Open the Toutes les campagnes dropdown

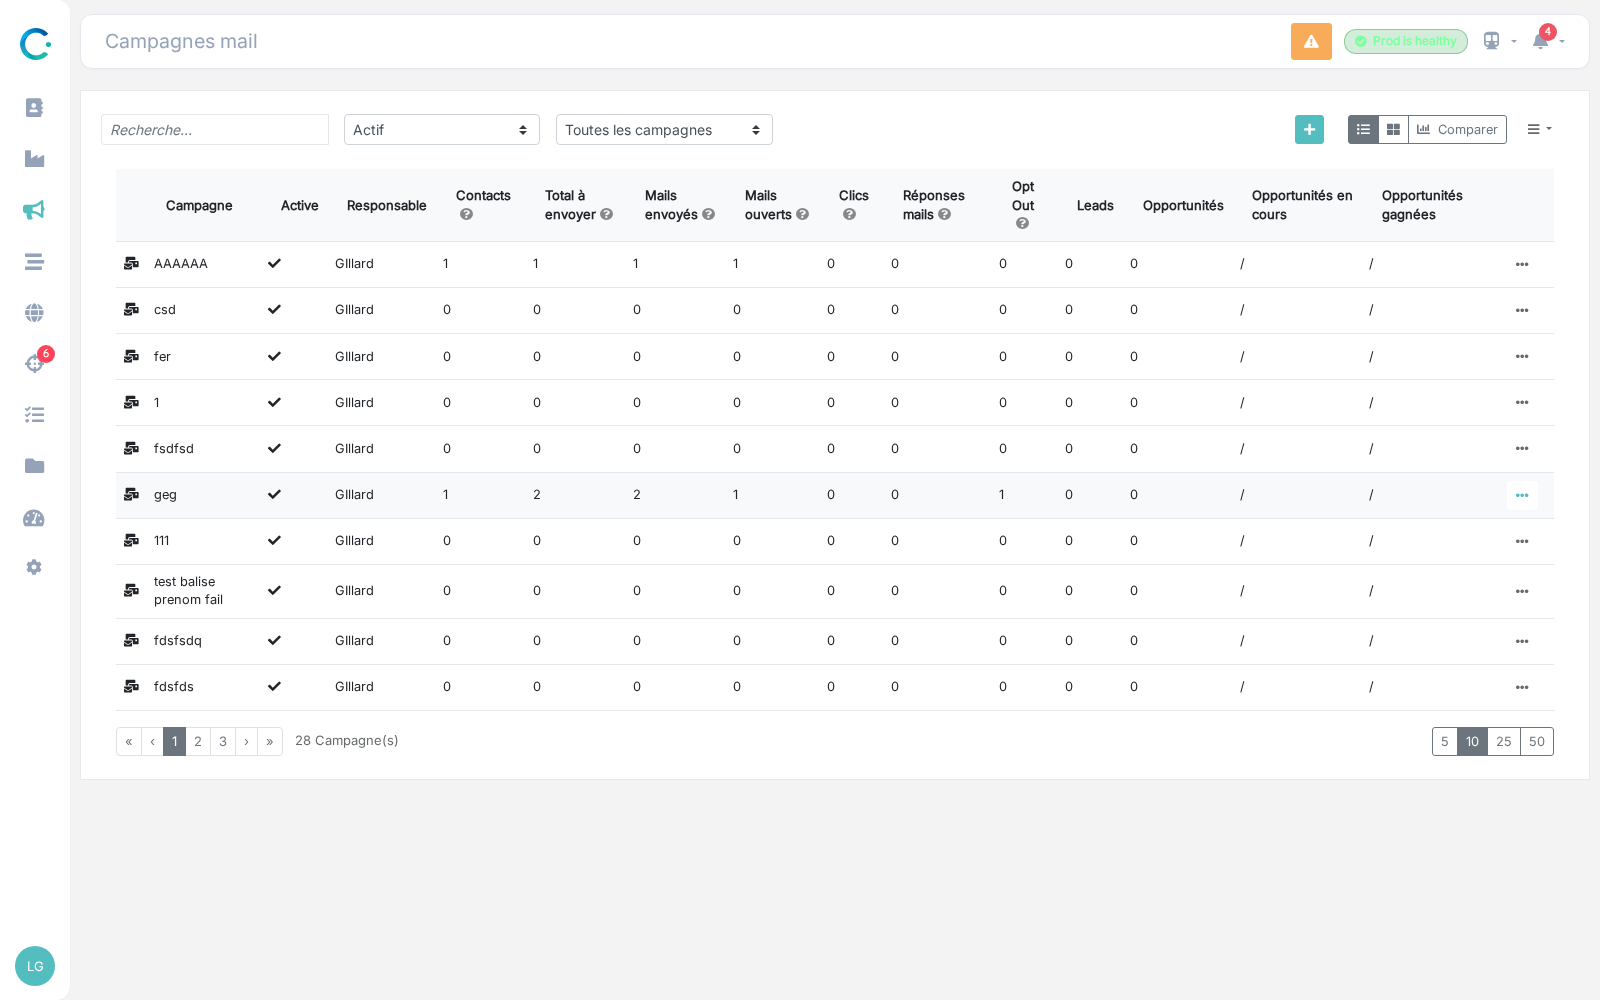(664, 129)
